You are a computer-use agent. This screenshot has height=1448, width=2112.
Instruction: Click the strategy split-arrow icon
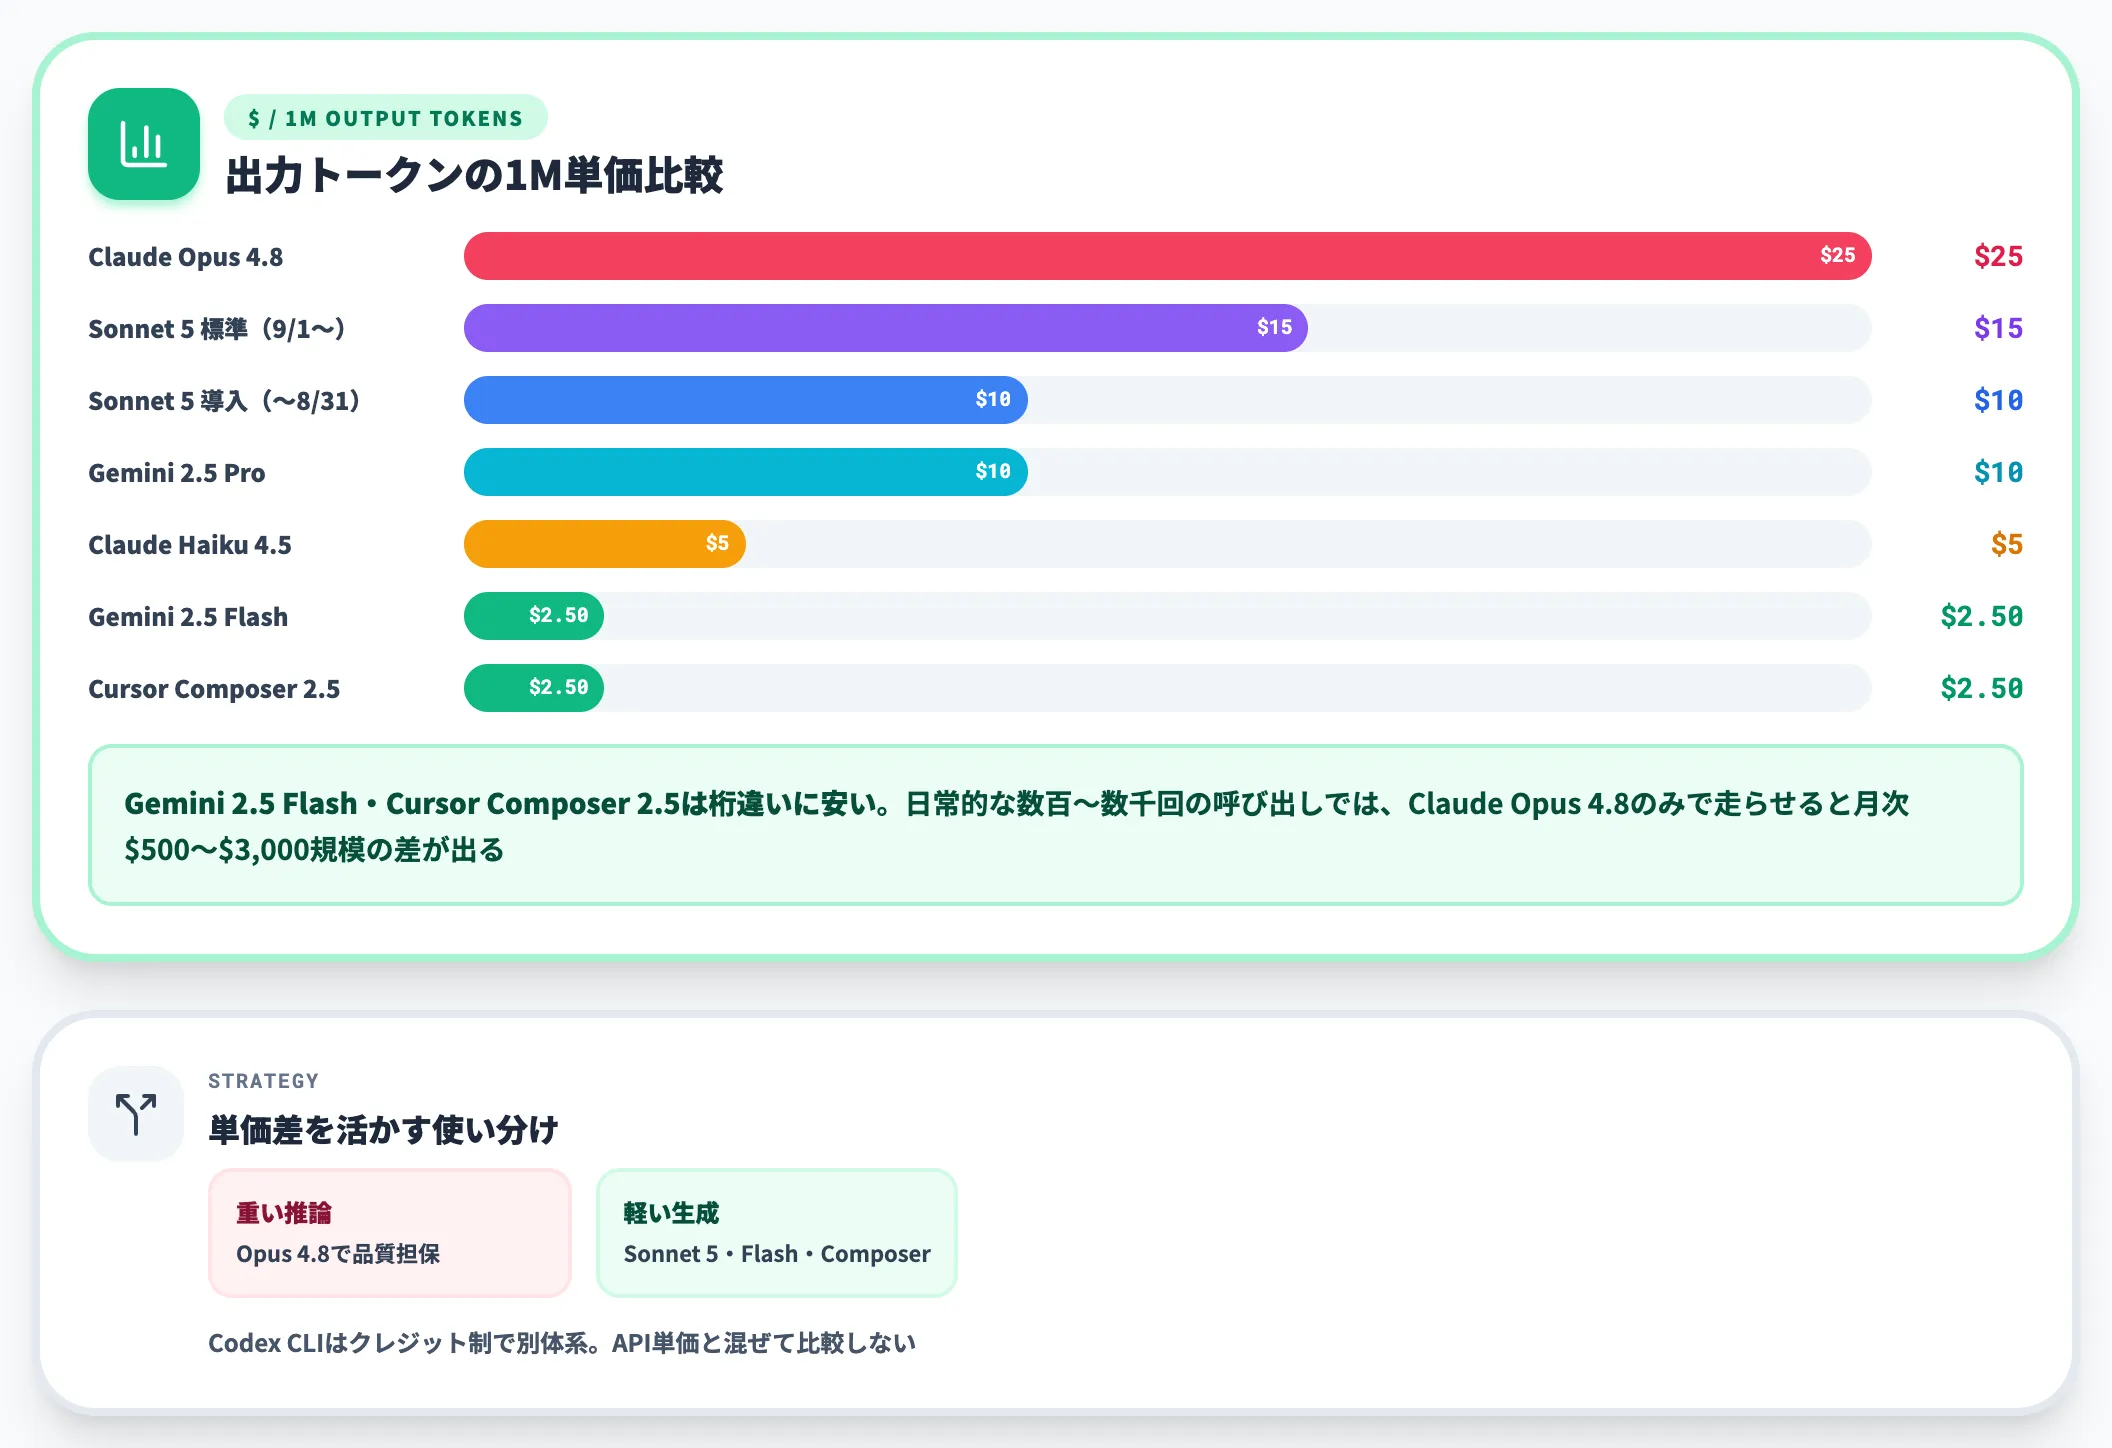pos(136,1113)
